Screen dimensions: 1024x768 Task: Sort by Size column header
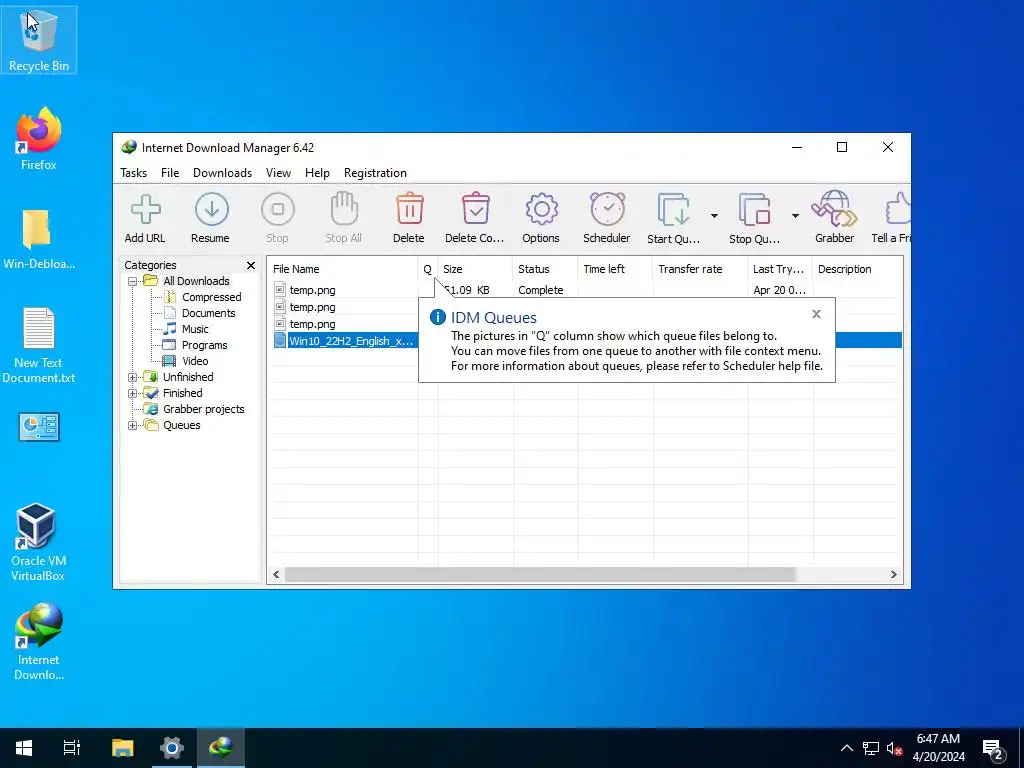[x=475, y=269]
